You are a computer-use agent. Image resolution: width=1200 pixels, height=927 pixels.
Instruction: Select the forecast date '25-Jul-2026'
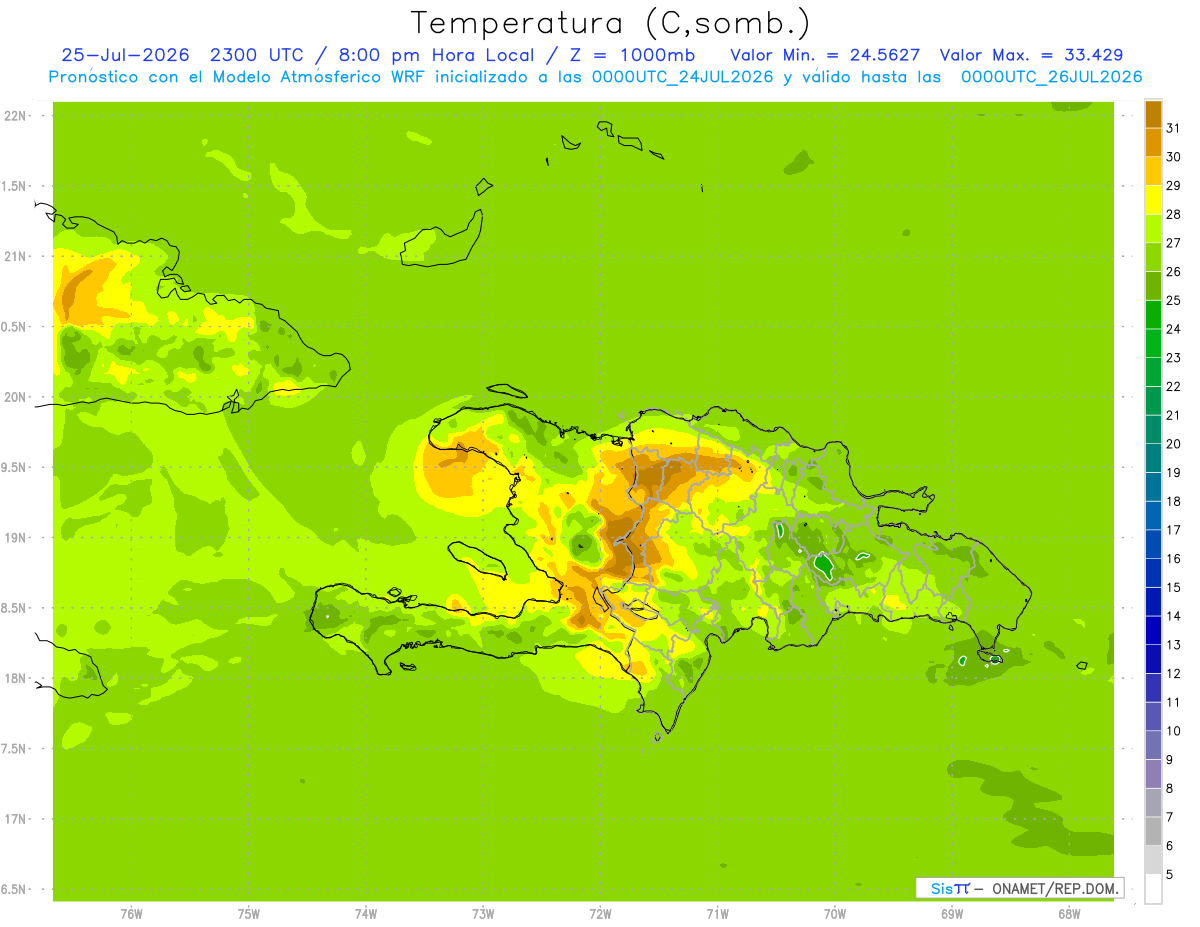pos(125,55)
